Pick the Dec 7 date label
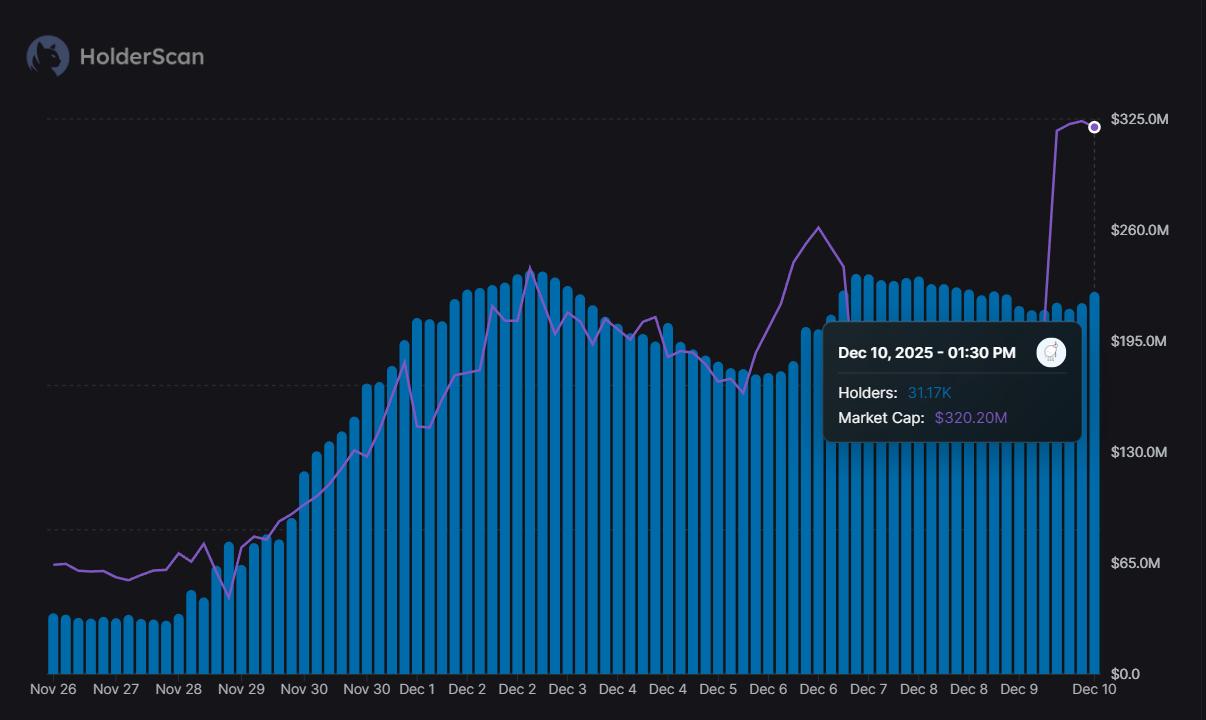The image size is (1206, 720). point(868,689)
